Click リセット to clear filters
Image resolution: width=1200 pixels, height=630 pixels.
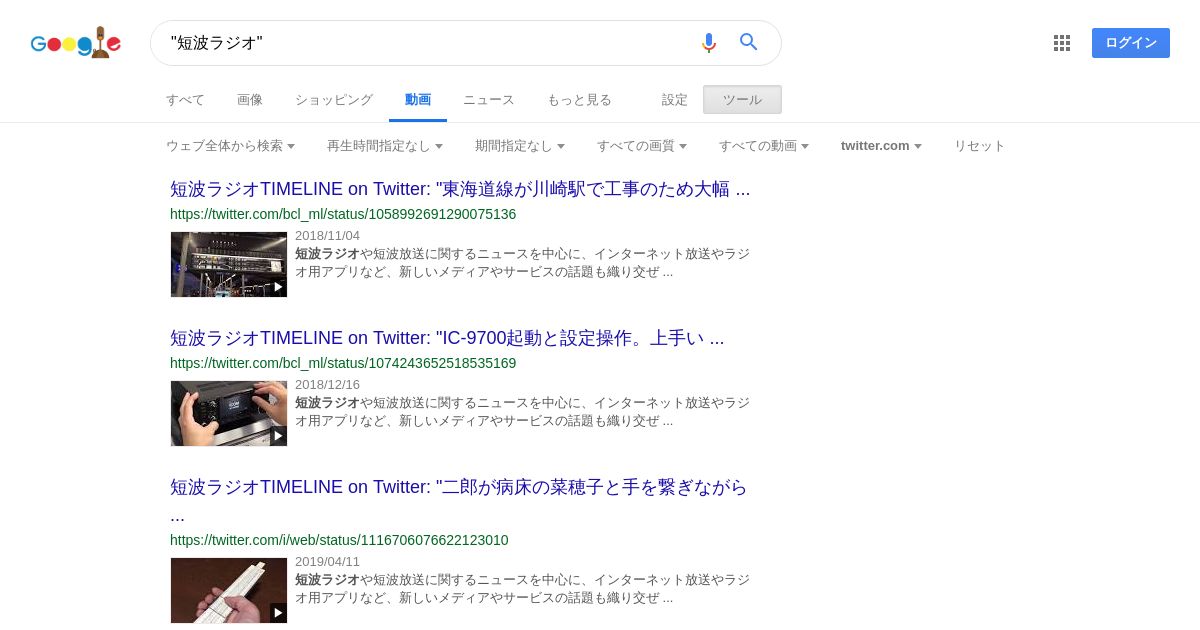coord(979,146)
